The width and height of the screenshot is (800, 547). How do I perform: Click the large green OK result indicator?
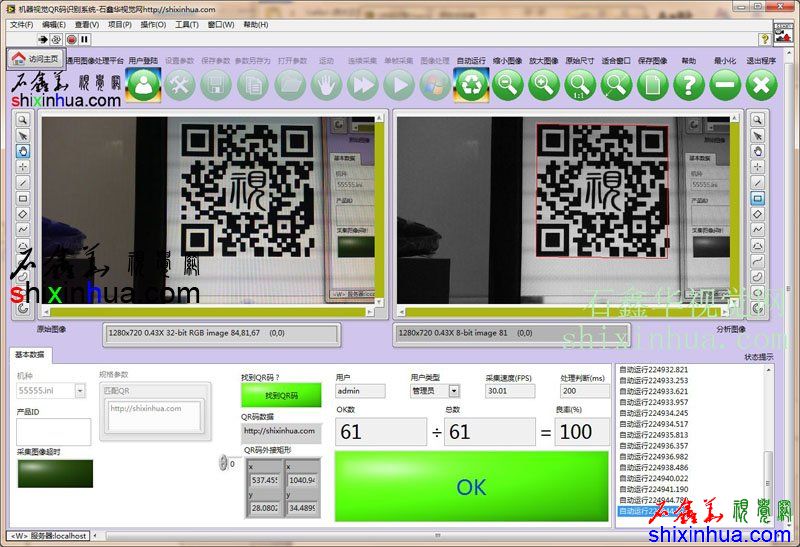[x=471, y=487]
